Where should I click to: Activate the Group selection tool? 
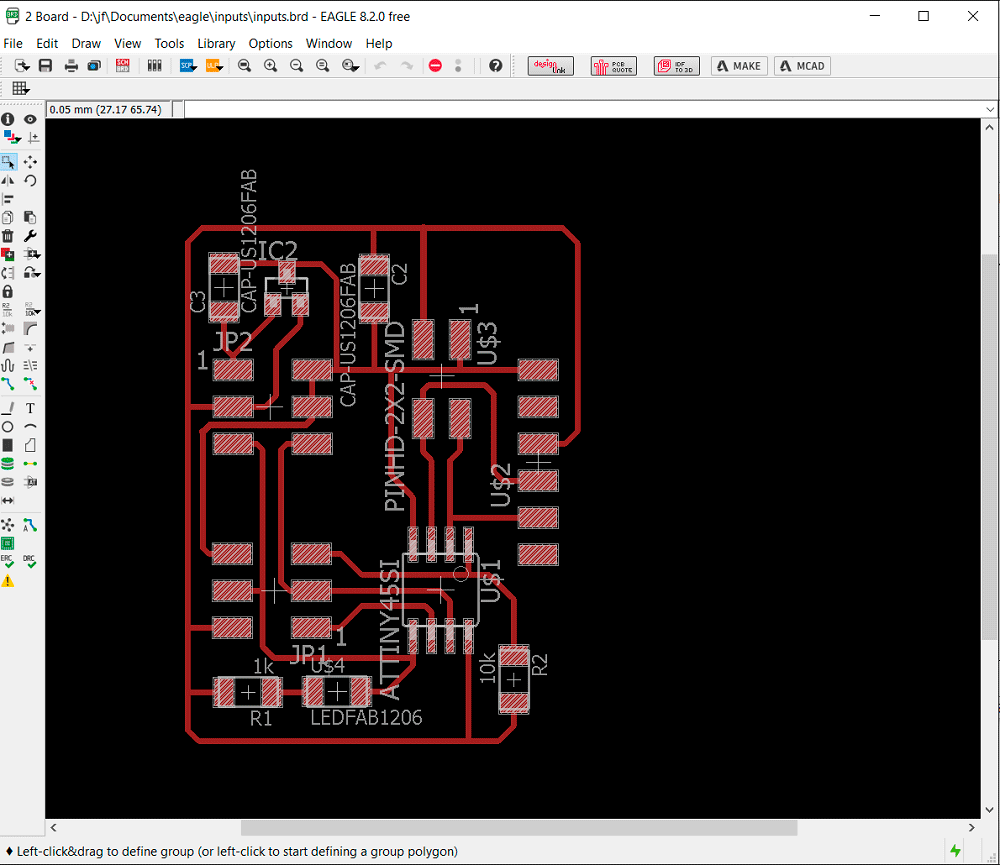click(x=8, y=162)
